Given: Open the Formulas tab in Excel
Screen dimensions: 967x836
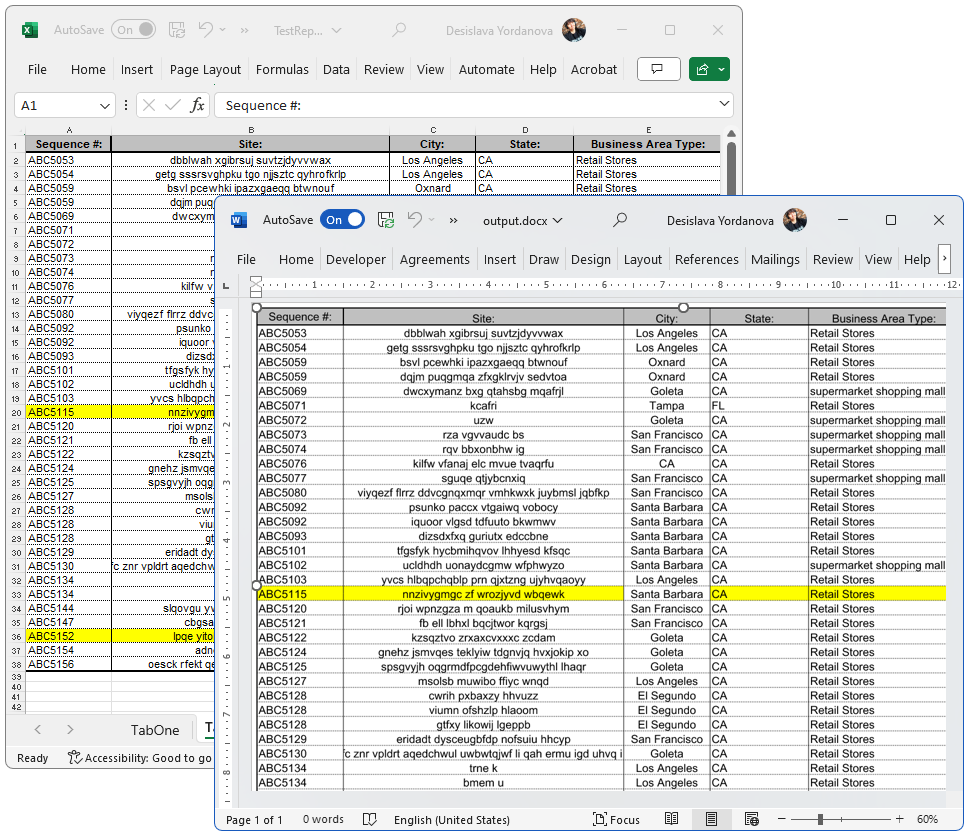Looking at the screenshot, I should 281,69.
